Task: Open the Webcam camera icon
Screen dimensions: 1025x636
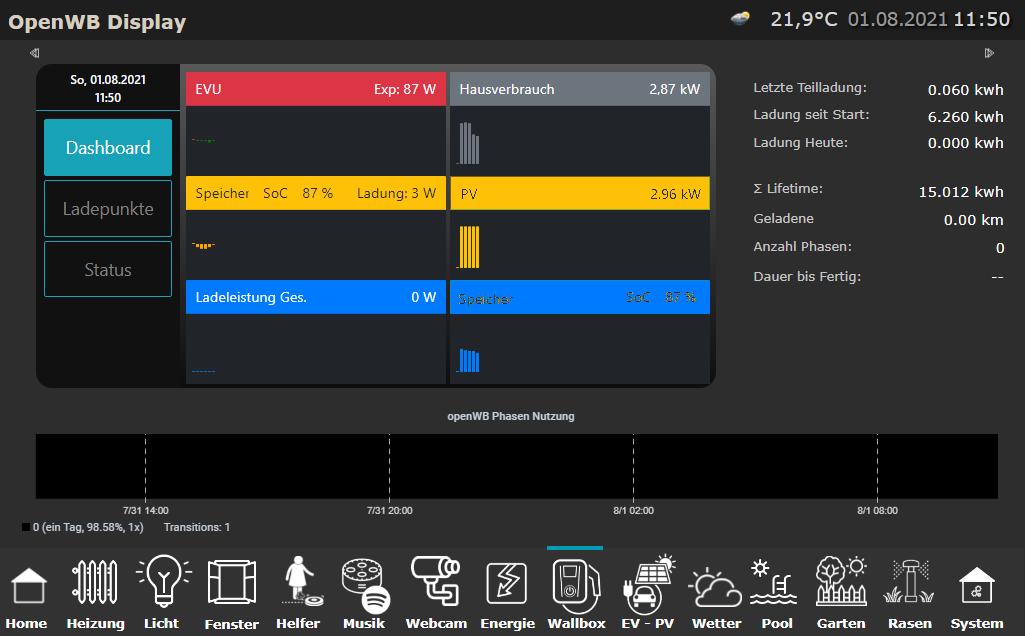Action: [x=435, y=582]
